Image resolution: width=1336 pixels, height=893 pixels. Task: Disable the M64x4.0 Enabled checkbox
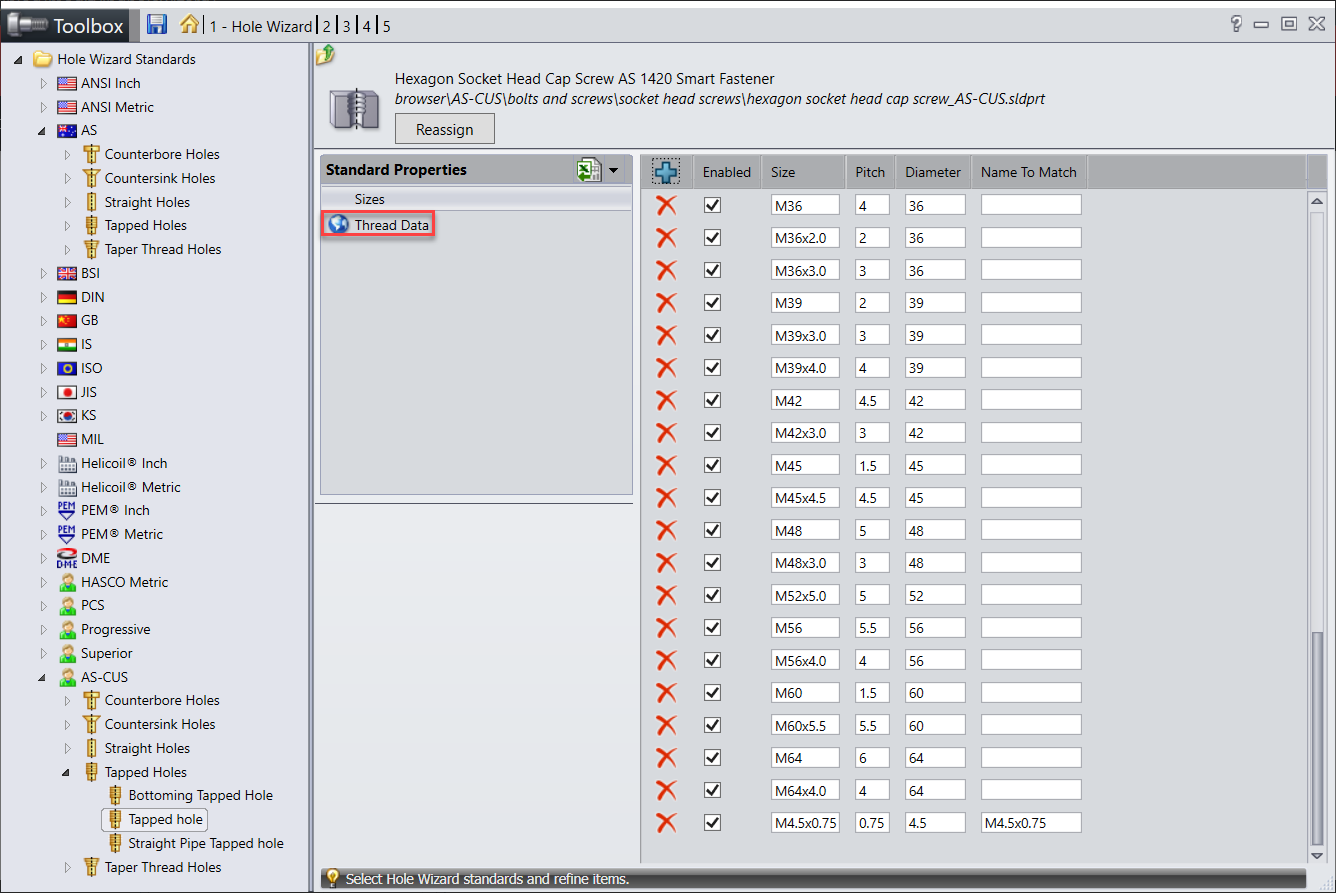tap(712, 790)
